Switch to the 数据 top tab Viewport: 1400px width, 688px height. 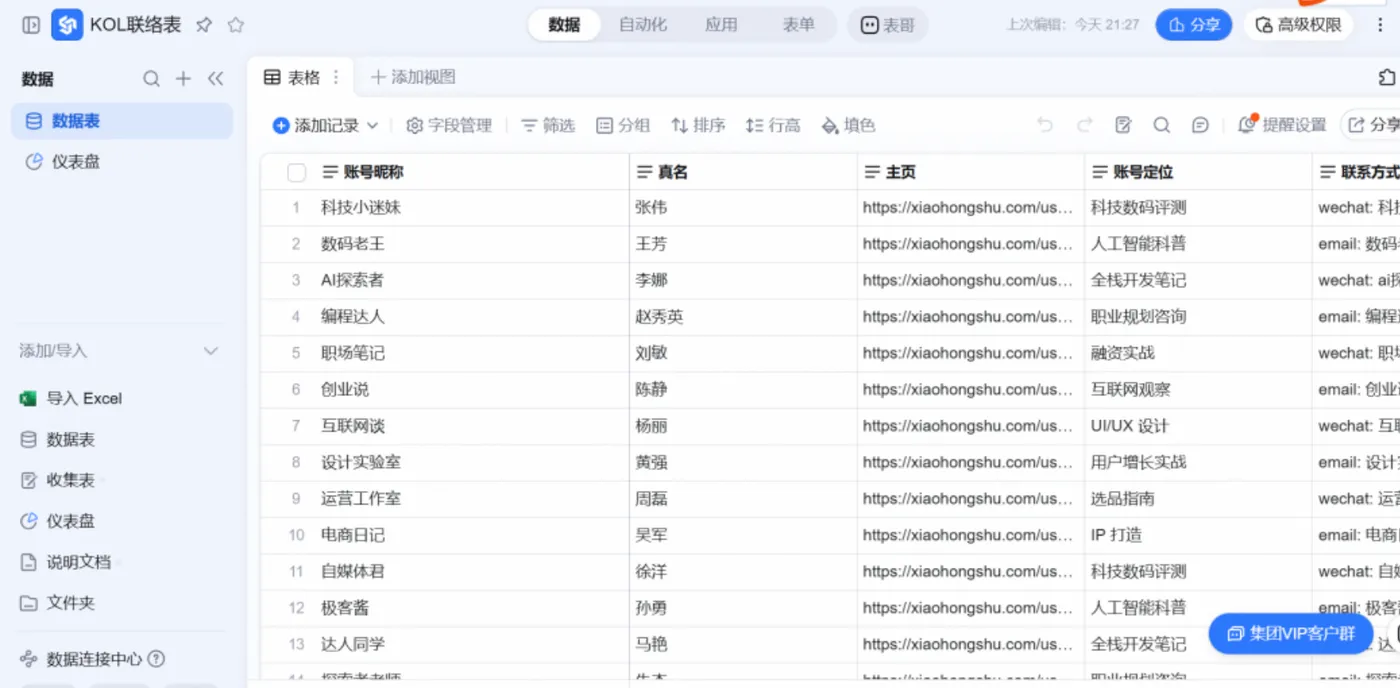tap(564, 25)
